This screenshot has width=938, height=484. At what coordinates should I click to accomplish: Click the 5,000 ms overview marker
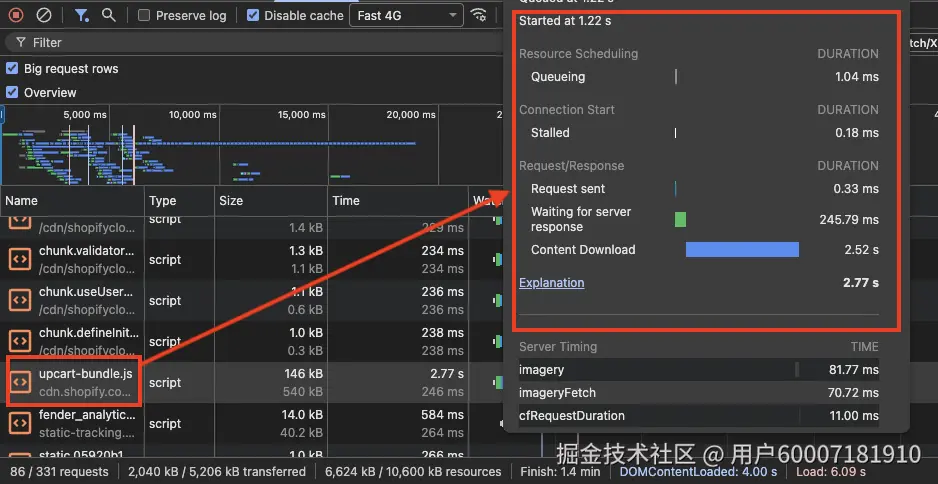(85, 114)
